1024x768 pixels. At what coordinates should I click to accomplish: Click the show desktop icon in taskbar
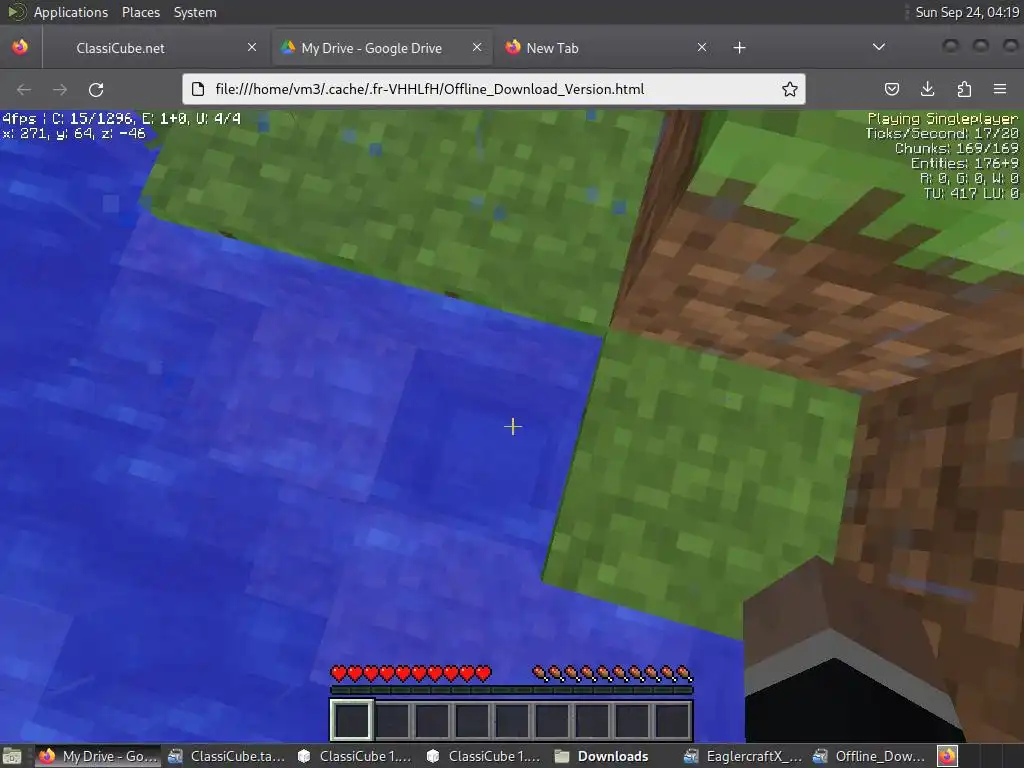tap(12, 756)
